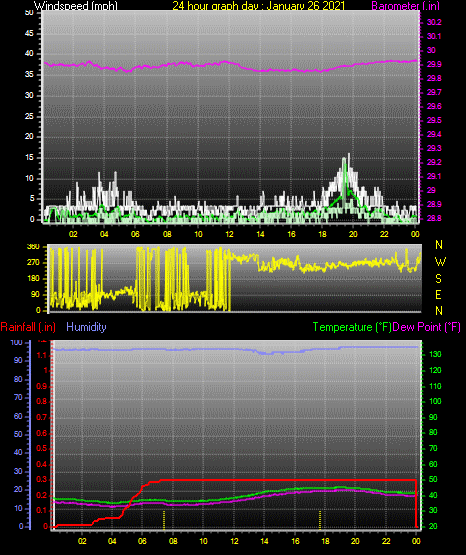Click the 06 hour tick on the lower graph
The width and height of the screenshot is (466, 555).
coord(142,541)
